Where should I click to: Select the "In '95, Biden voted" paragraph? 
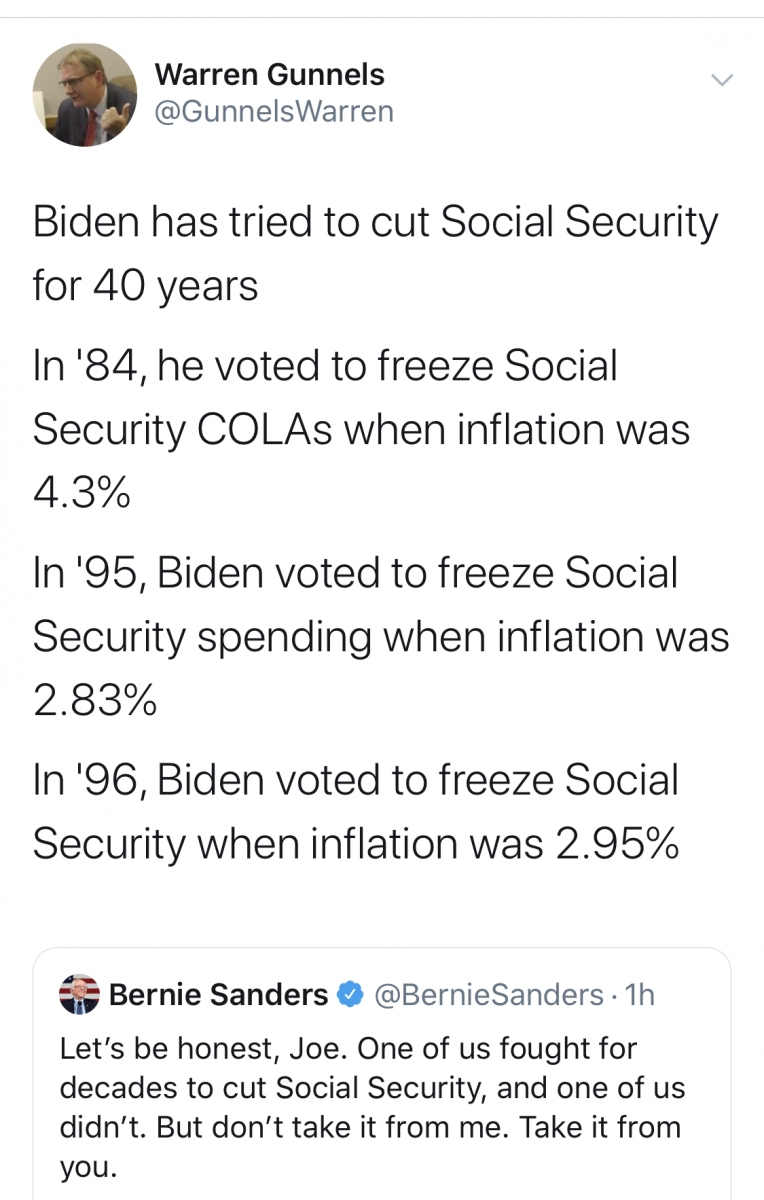point(381,636)
